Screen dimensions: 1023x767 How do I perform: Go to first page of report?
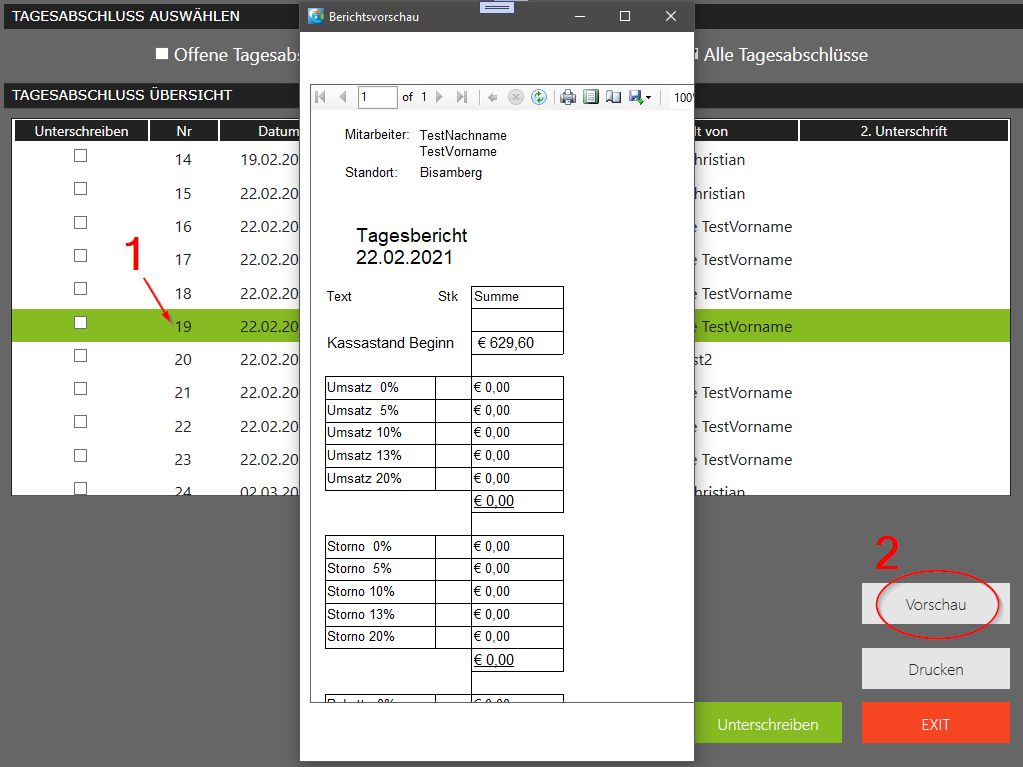click(320, 97)
